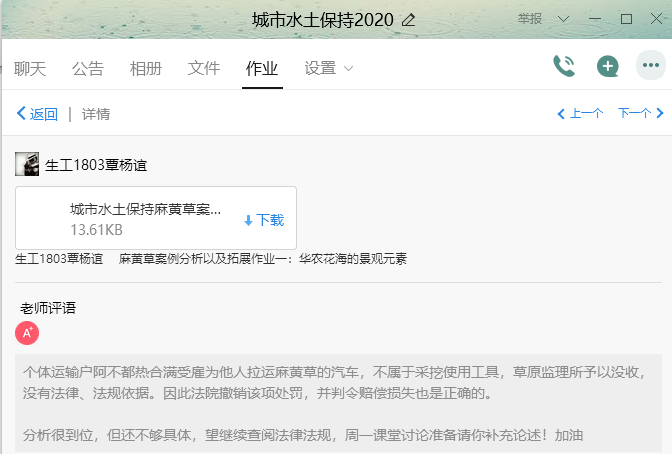The height and width of the screenshot is (454, 672).
Task: Go to previous submission with 上一个
Action: 580,114
